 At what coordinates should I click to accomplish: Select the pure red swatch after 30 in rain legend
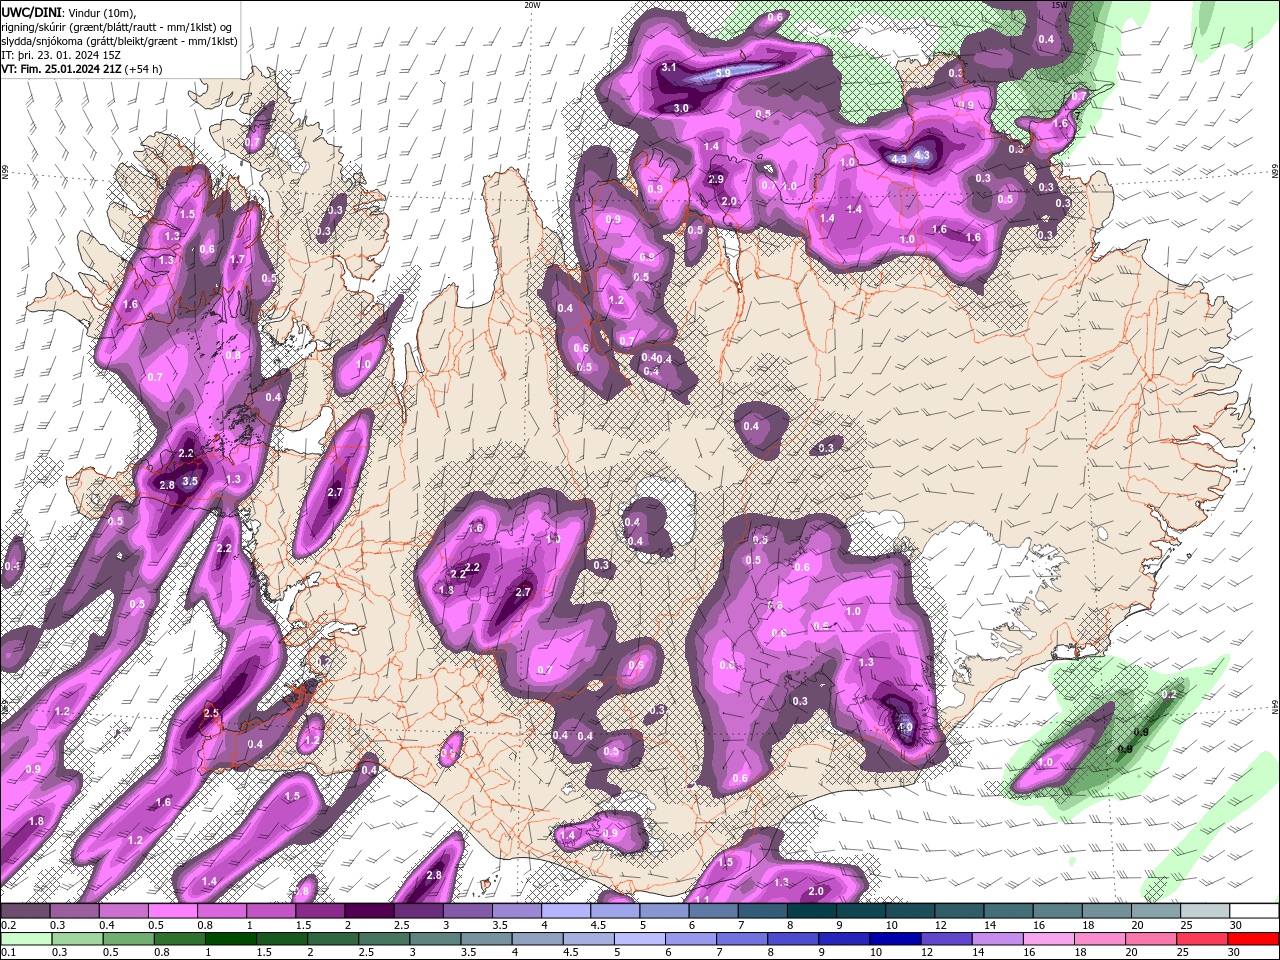pyautogui.click(x=1252, y=939)
